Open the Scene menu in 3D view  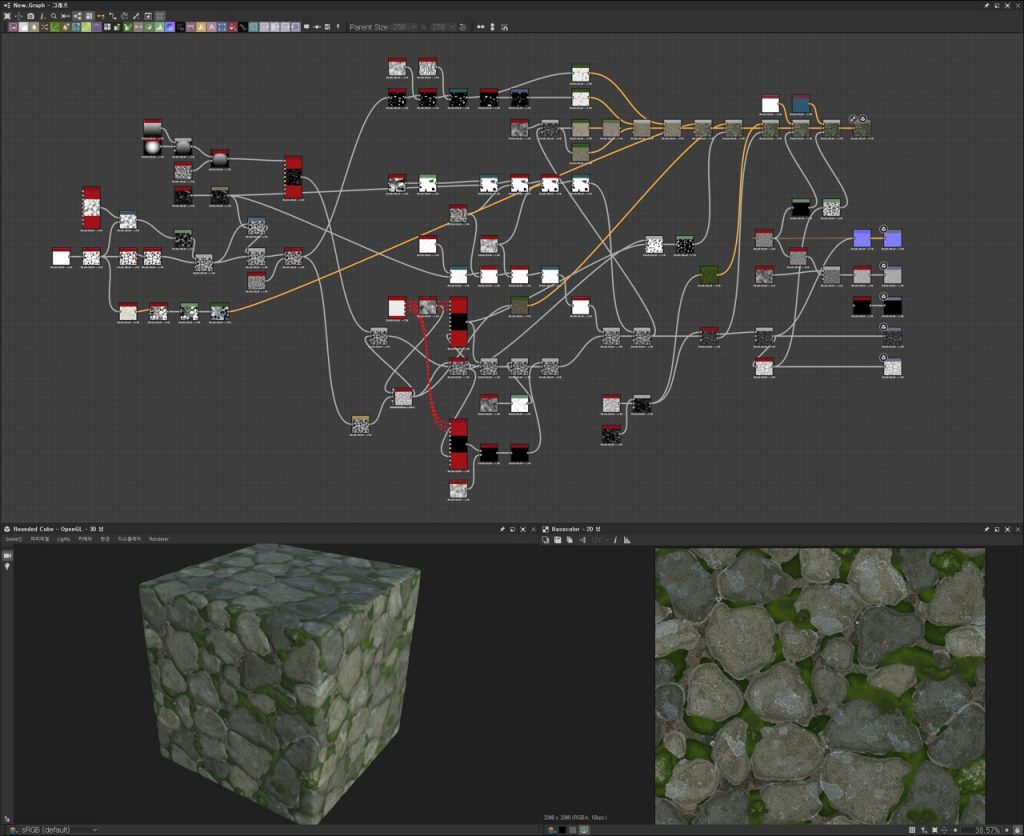click(14, 539)
